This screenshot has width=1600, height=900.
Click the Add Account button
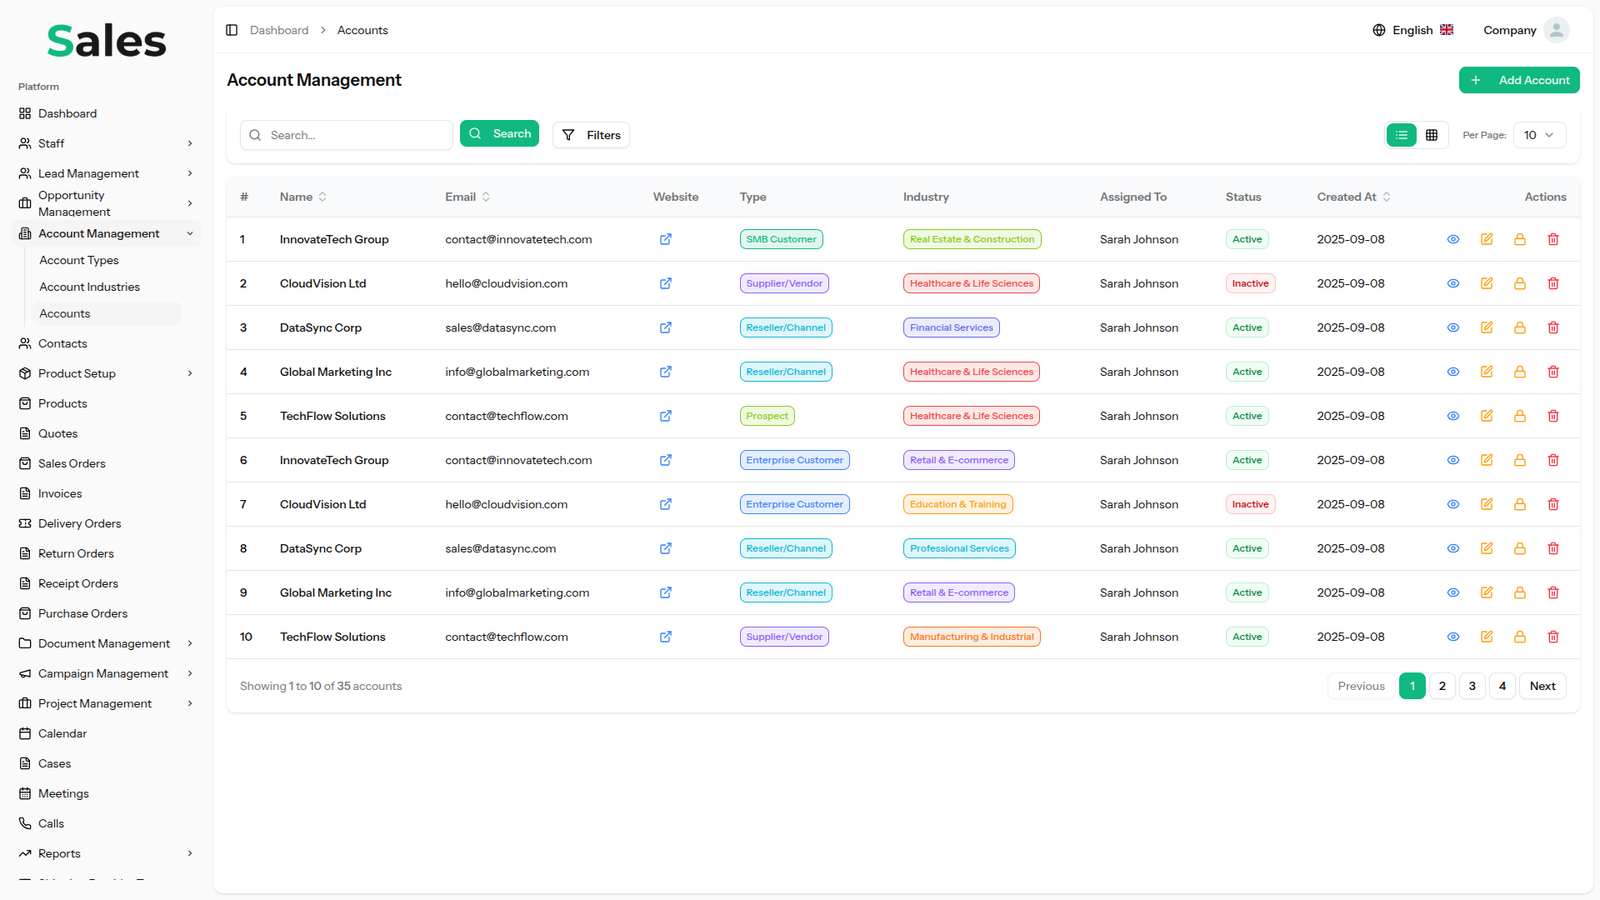tap(1518, 80)
